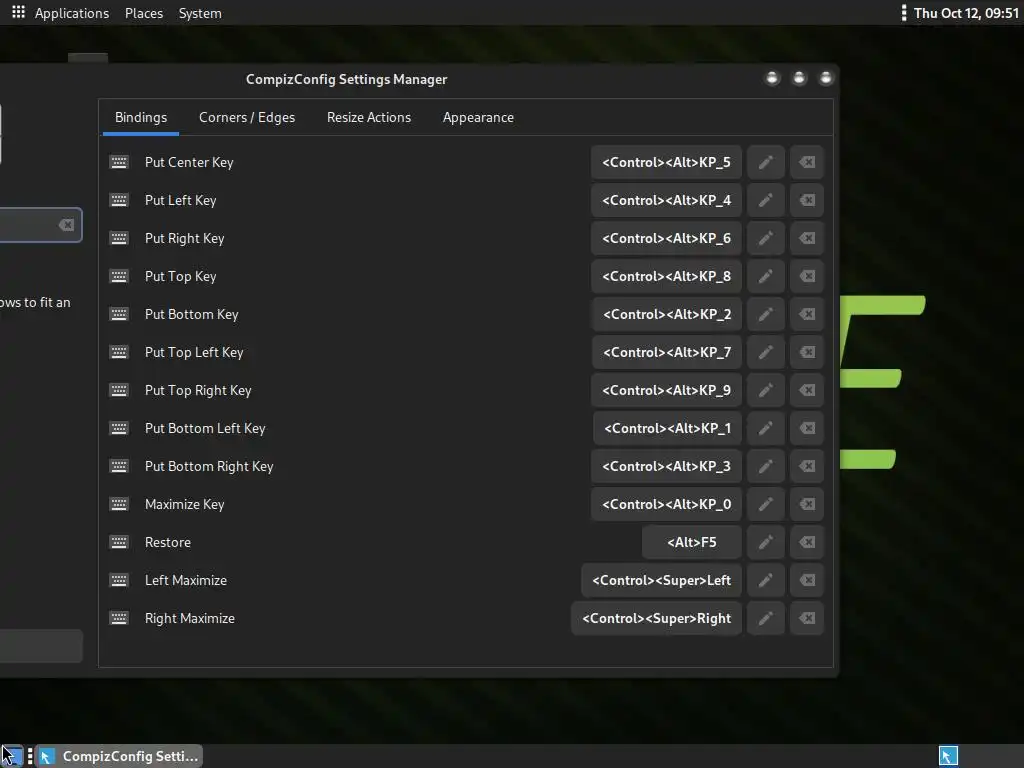Click the <Control><Alt>KP_6 shortcut button
This screenshot has height=768, width=1024.
(x=666, y=238)
